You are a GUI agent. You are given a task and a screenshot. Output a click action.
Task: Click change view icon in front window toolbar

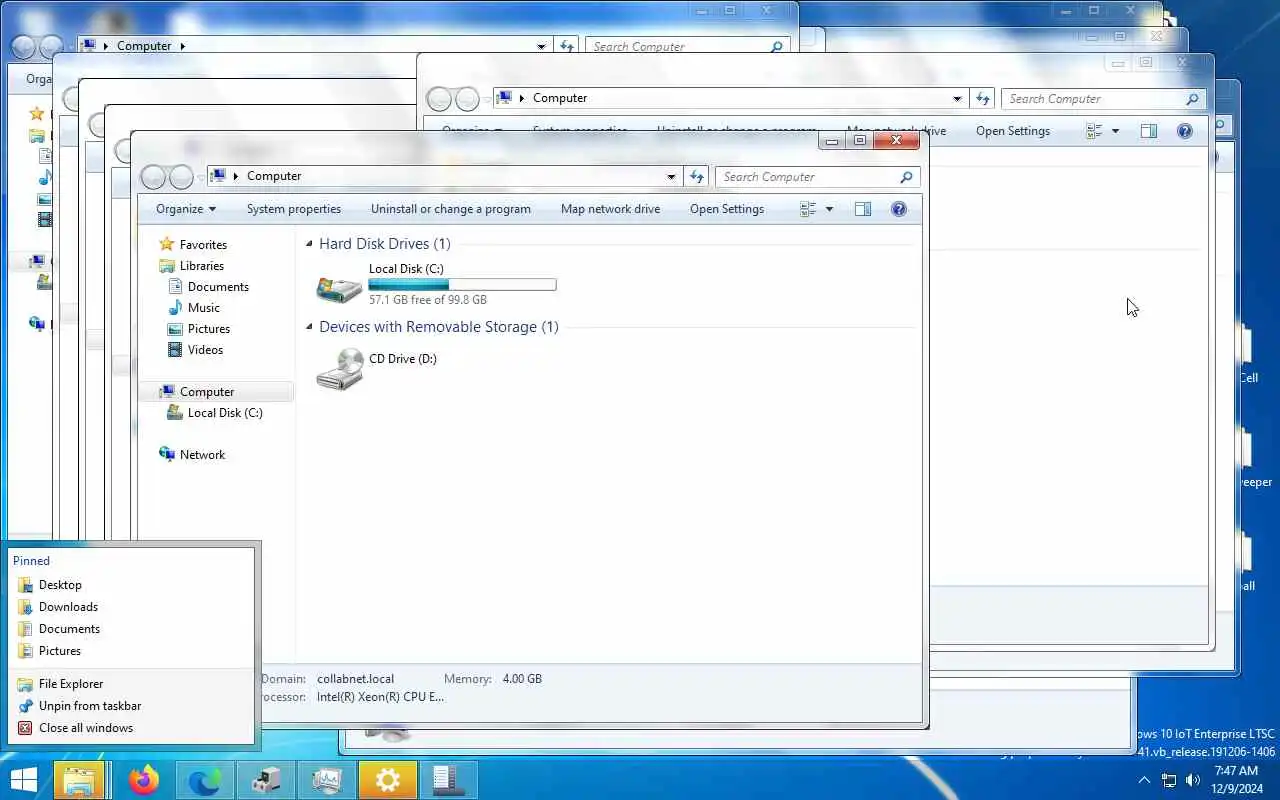(x=808, y=209)
